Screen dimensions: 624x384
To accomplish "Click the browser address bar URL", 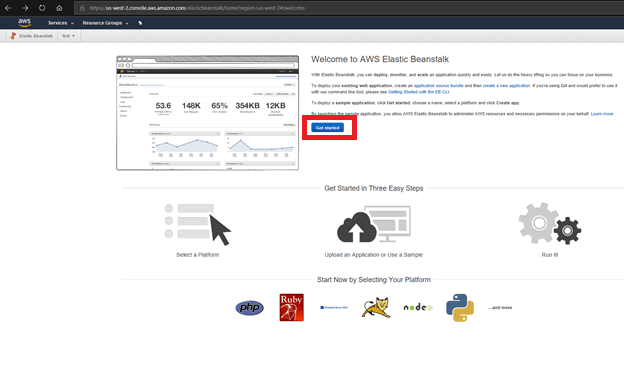I will 197,8.
